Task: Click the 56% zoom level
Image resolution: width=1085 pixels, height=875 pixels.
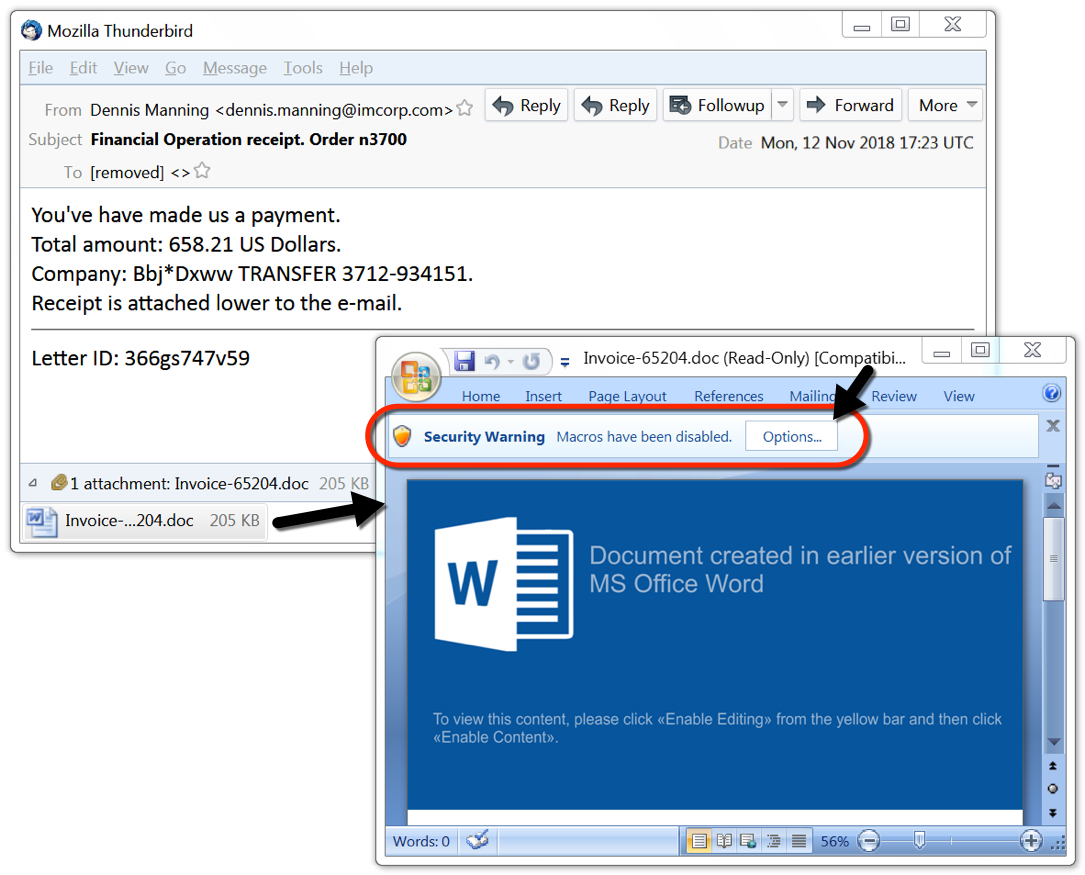Action: [835, 841]
